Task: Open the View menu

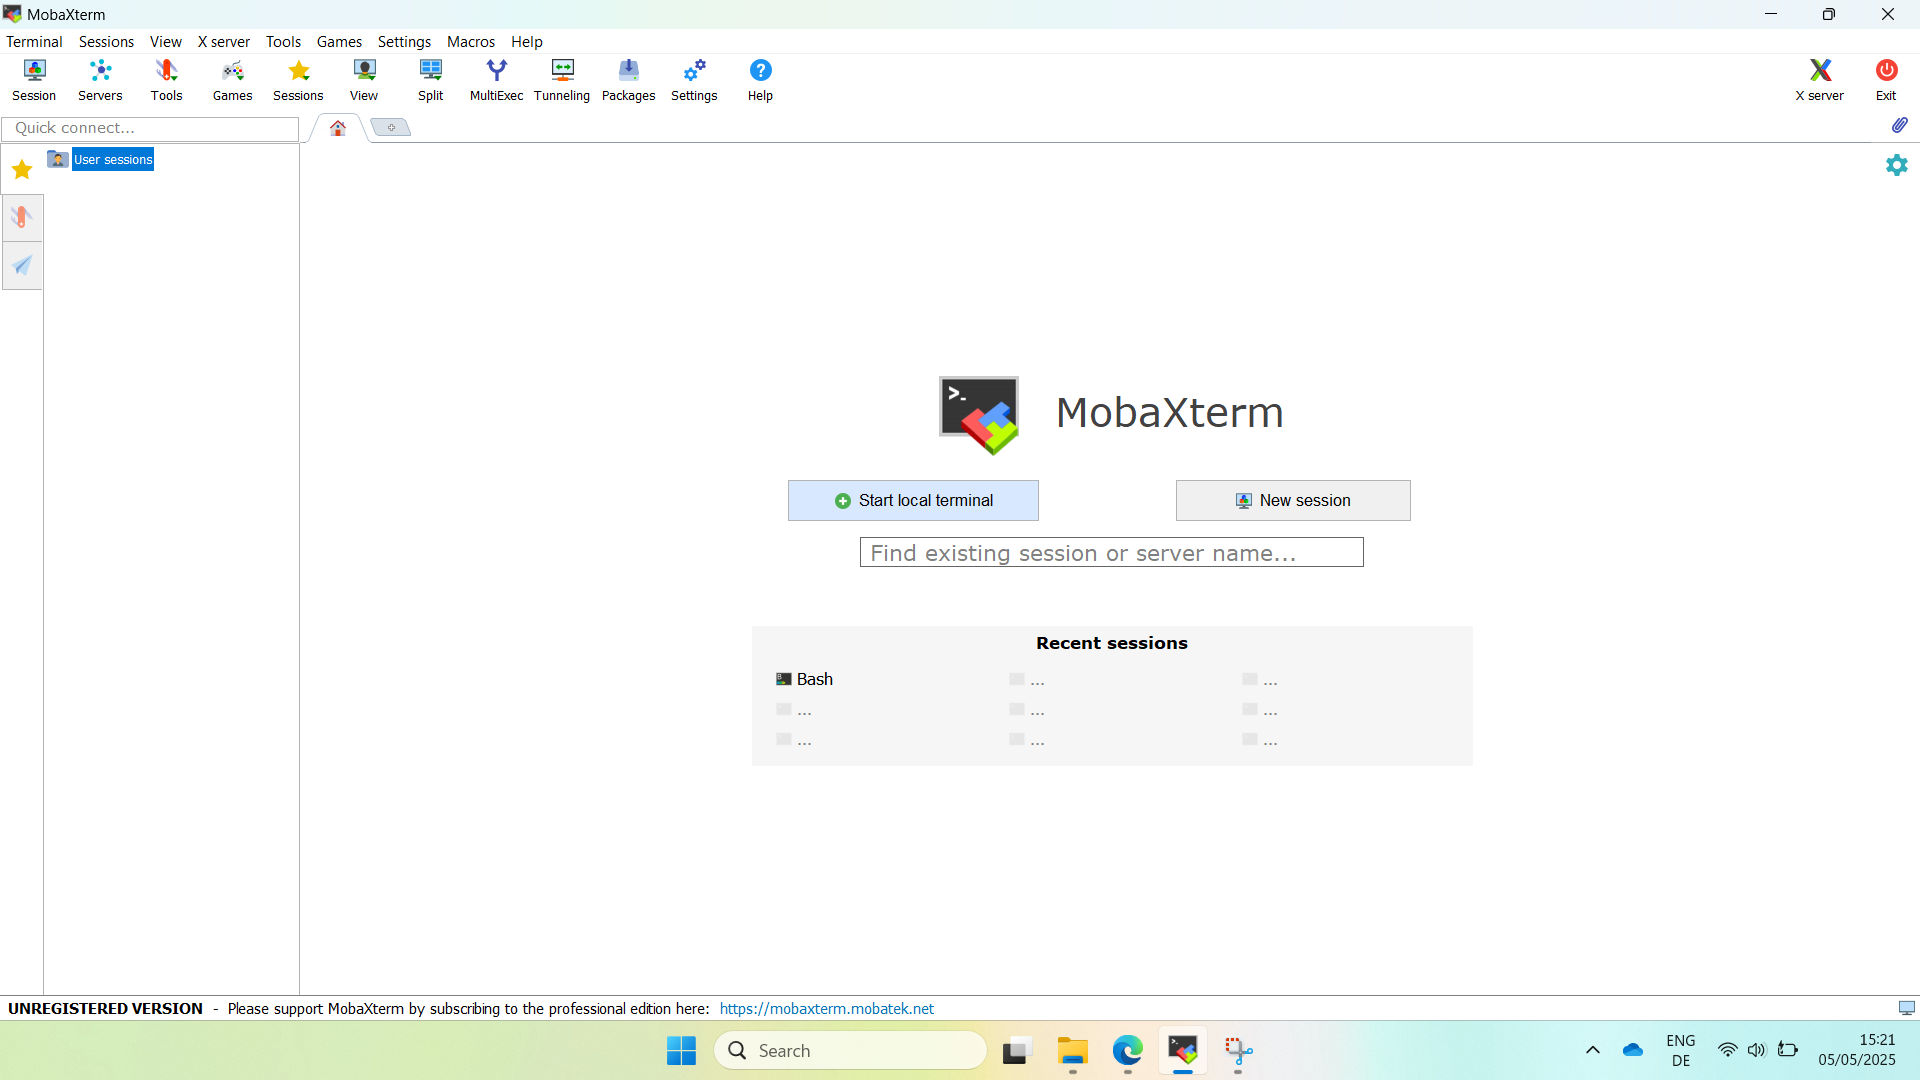Action: coord(165,42)
